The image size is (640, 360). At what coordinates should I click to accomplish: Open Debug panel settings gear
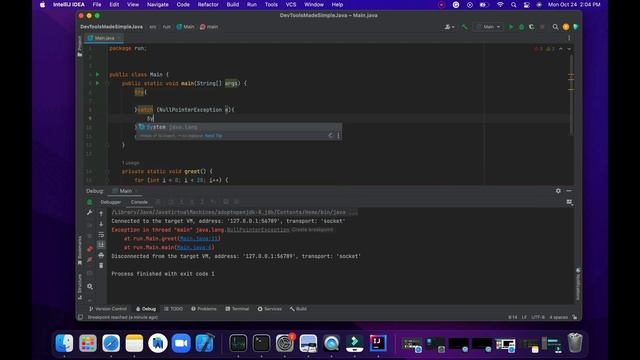[558, 191]
